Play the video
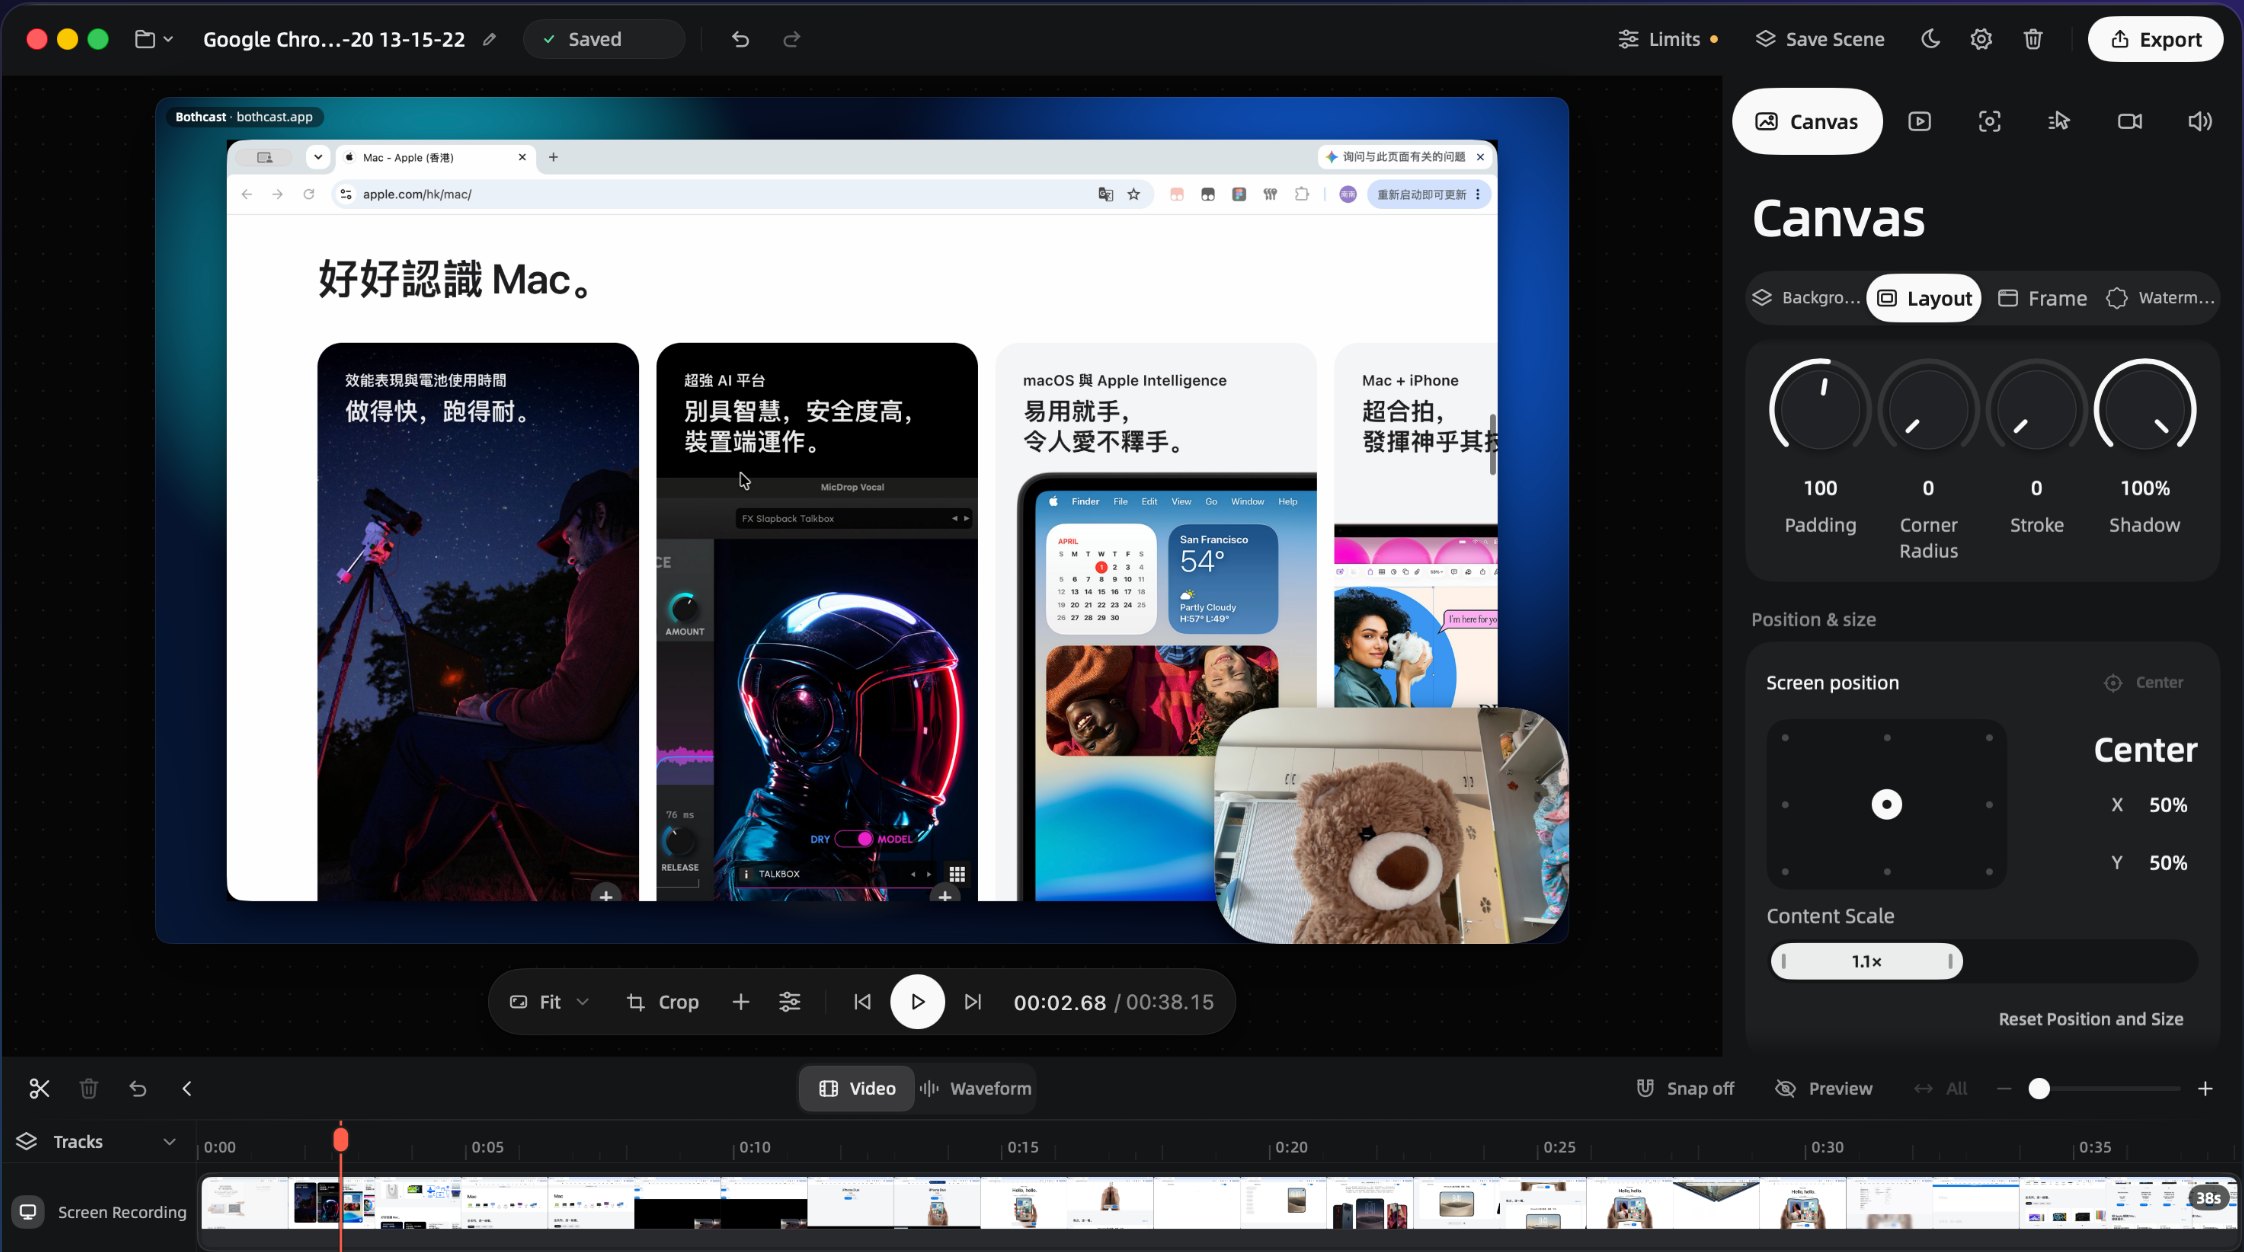The width and height of the screenshot is (2244, 1252). point(917,1001)
